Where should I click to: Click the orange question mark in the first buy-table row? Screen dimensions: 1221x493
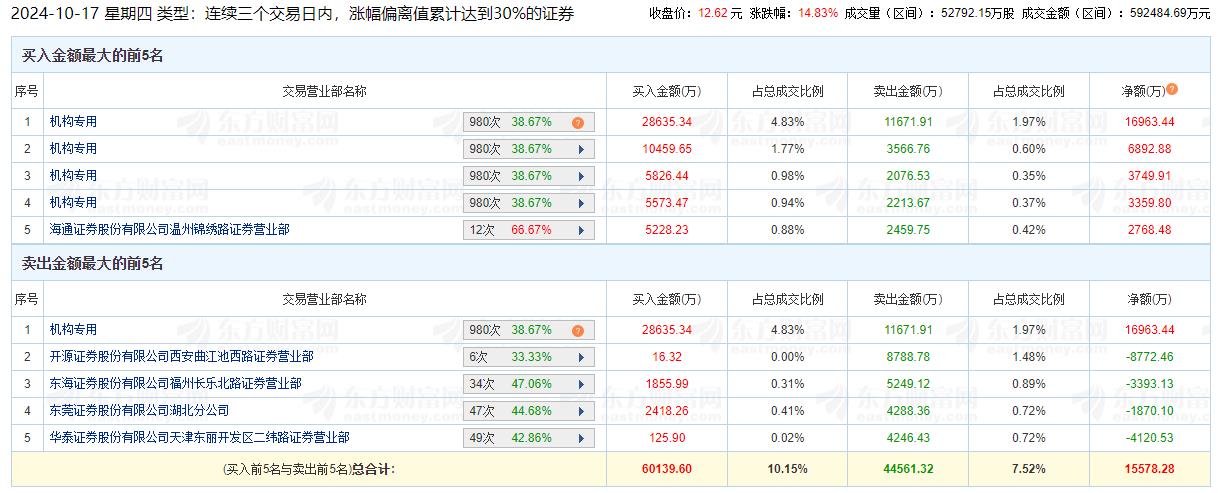pos(578,122)
